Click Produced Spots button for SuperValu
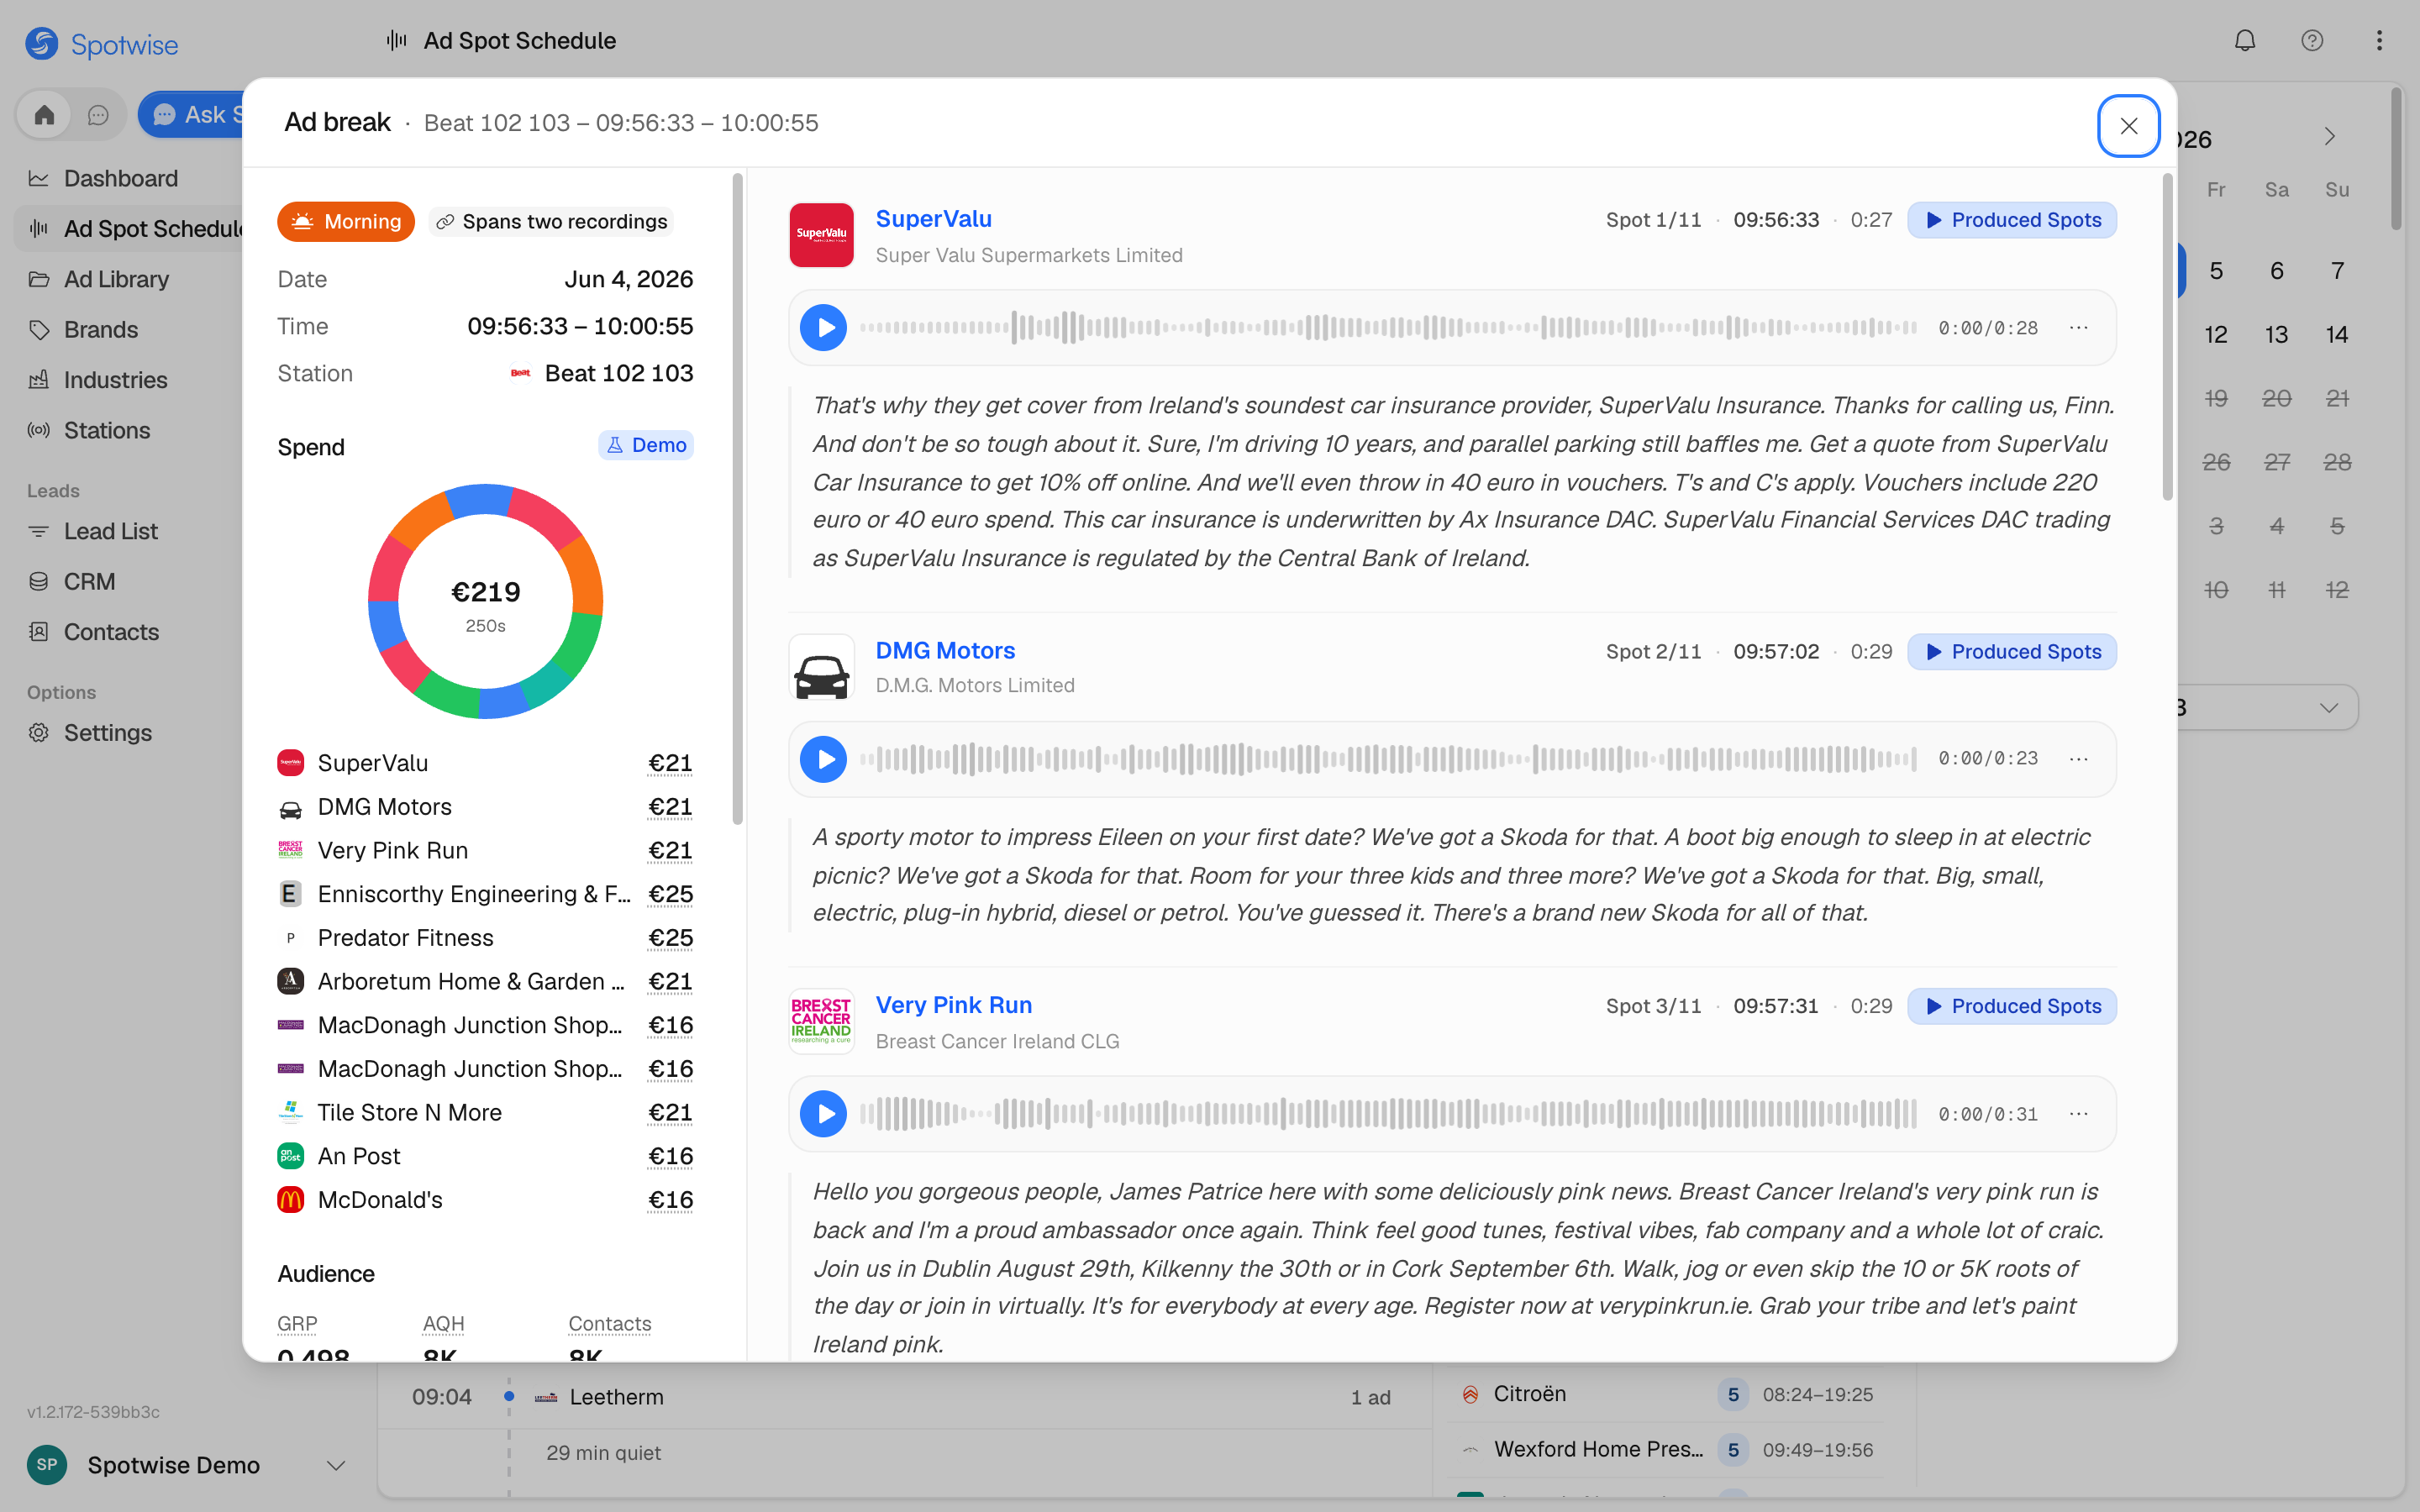2420x1512 pixels. pyautogui.click(x=2012, y=220)
